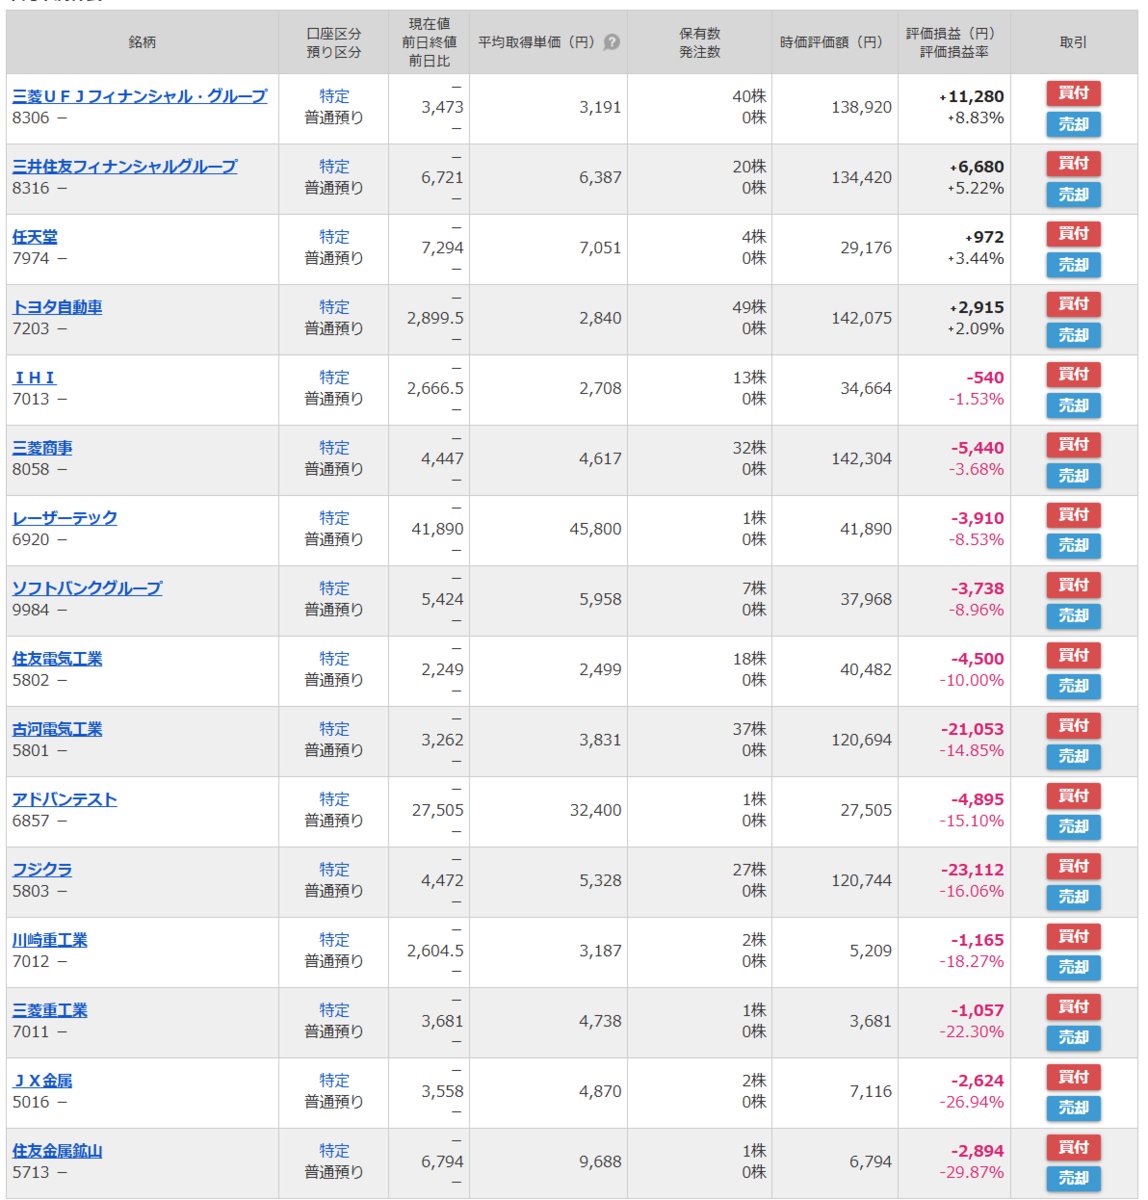
Task: Open the トヨタ自動車 stock details
Action: pyautogui.click(x=57, y=307)
